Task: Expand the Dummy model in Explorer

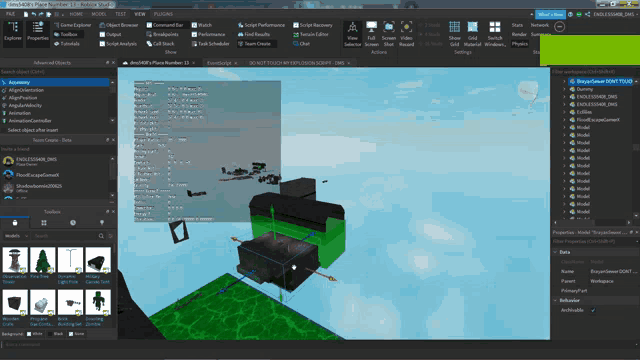Action: [x=564, y=89]
